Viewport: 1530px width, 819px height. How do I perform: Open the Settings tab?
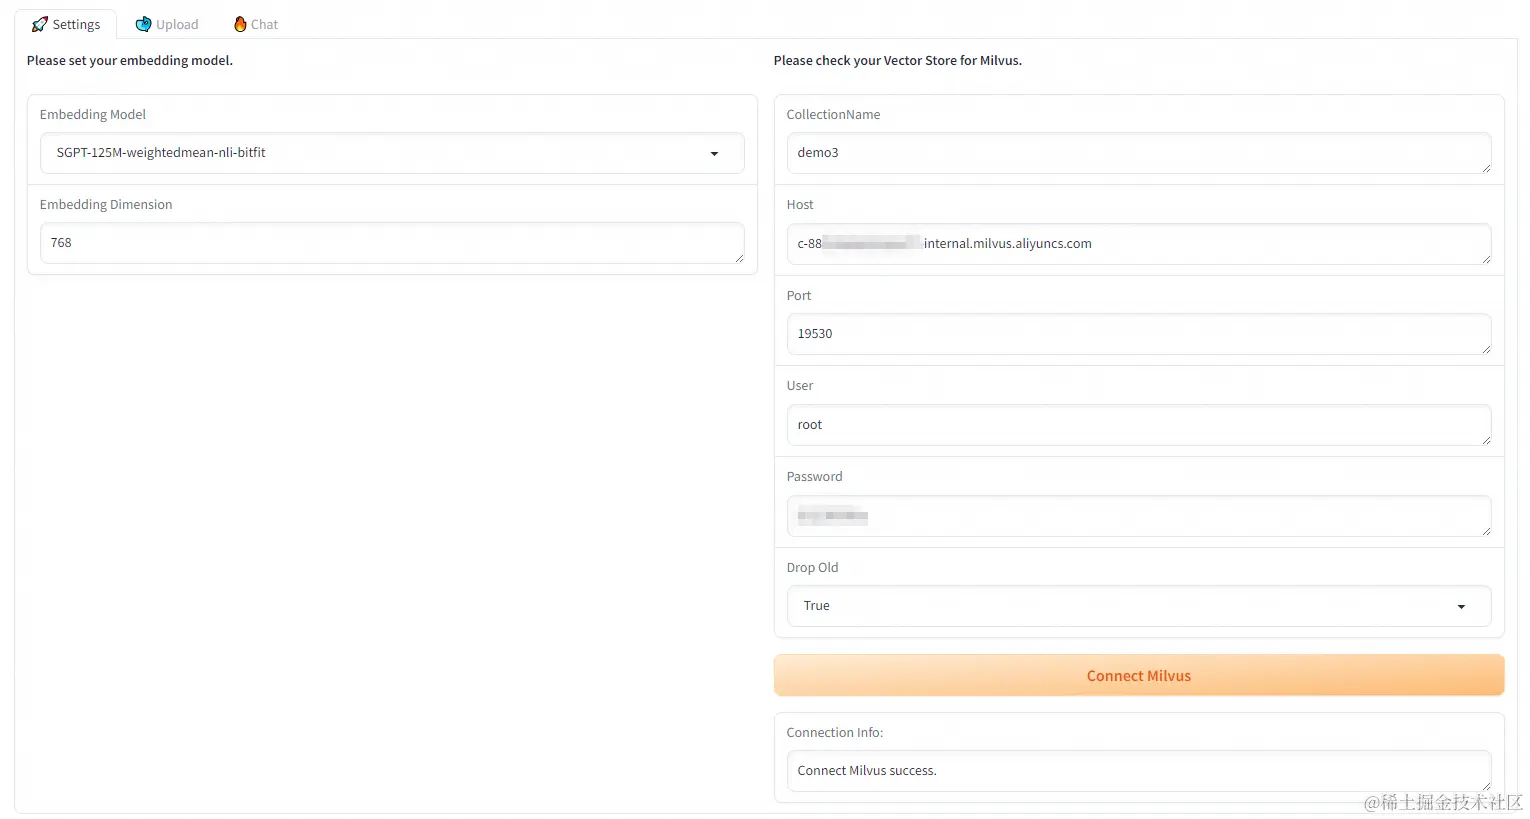[x=66, y=24]
